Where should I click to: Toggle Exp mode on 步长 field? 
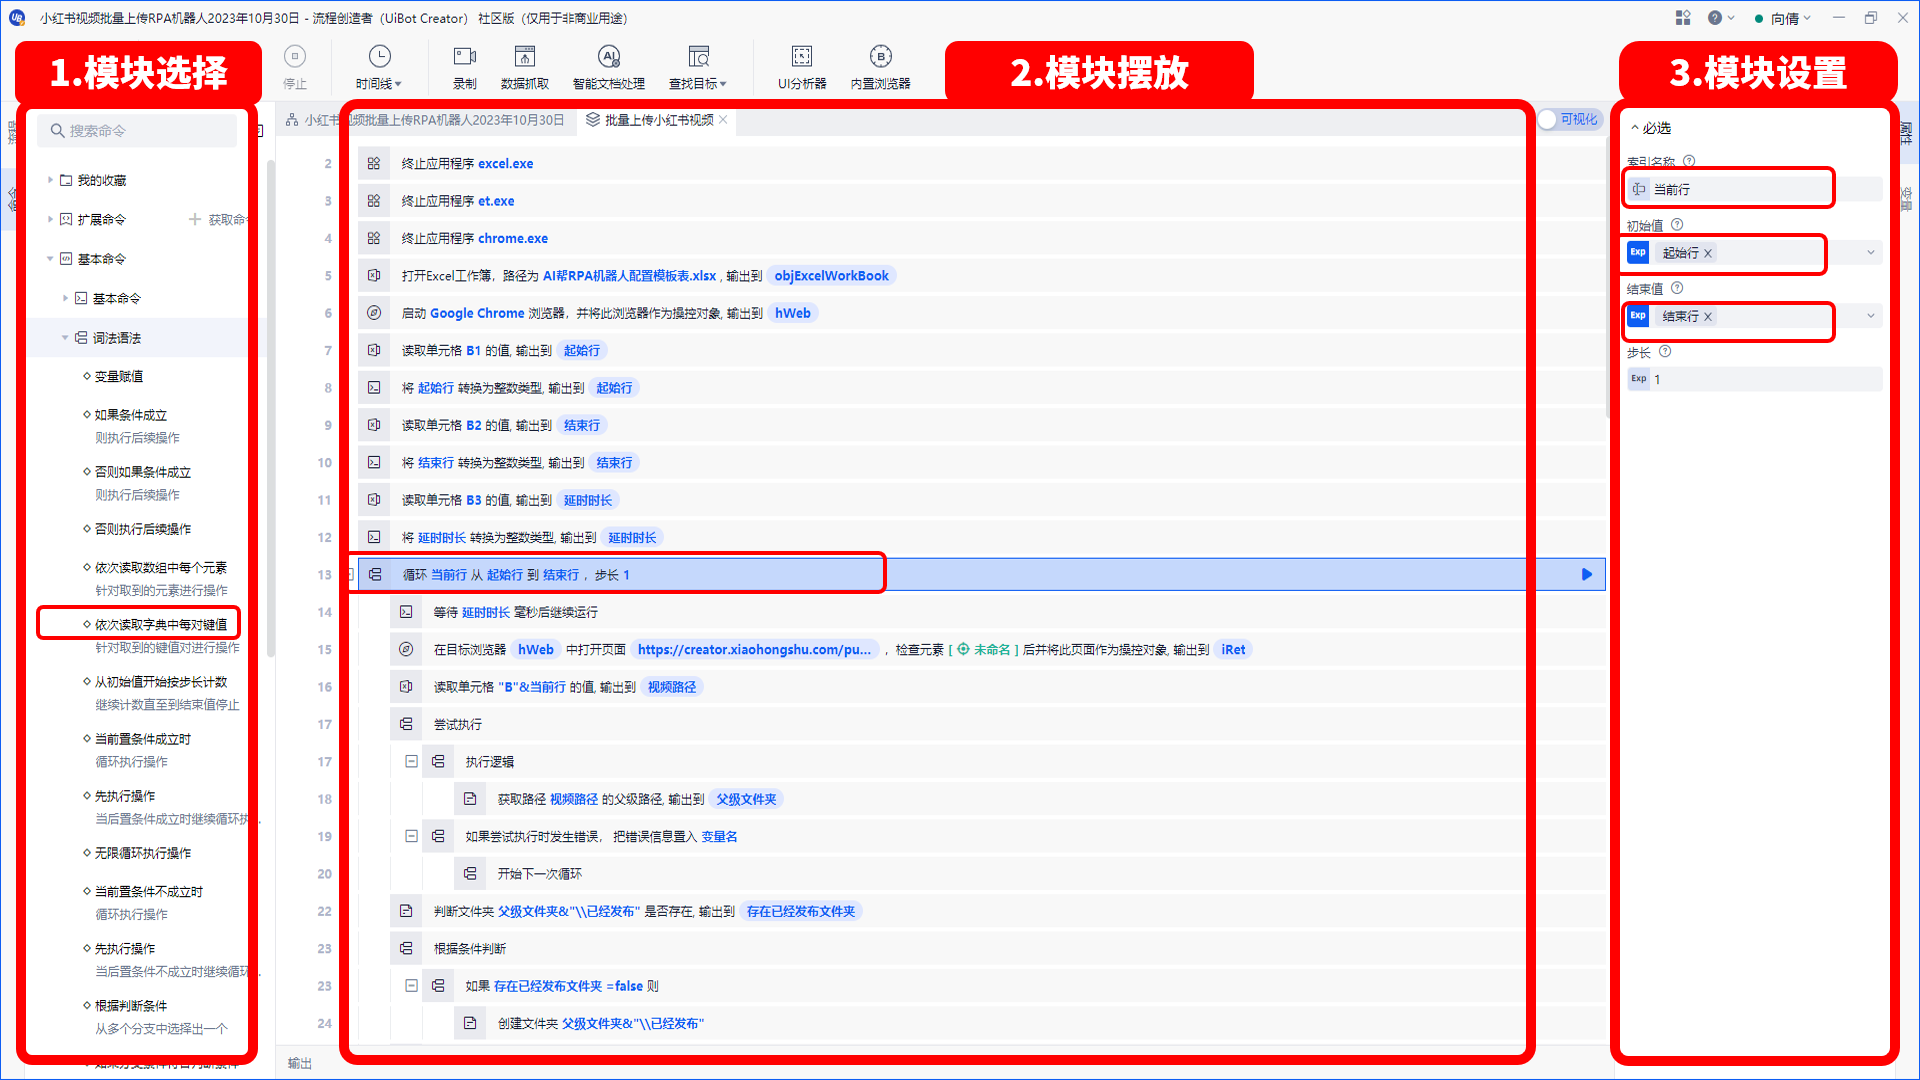(1638, 379)
